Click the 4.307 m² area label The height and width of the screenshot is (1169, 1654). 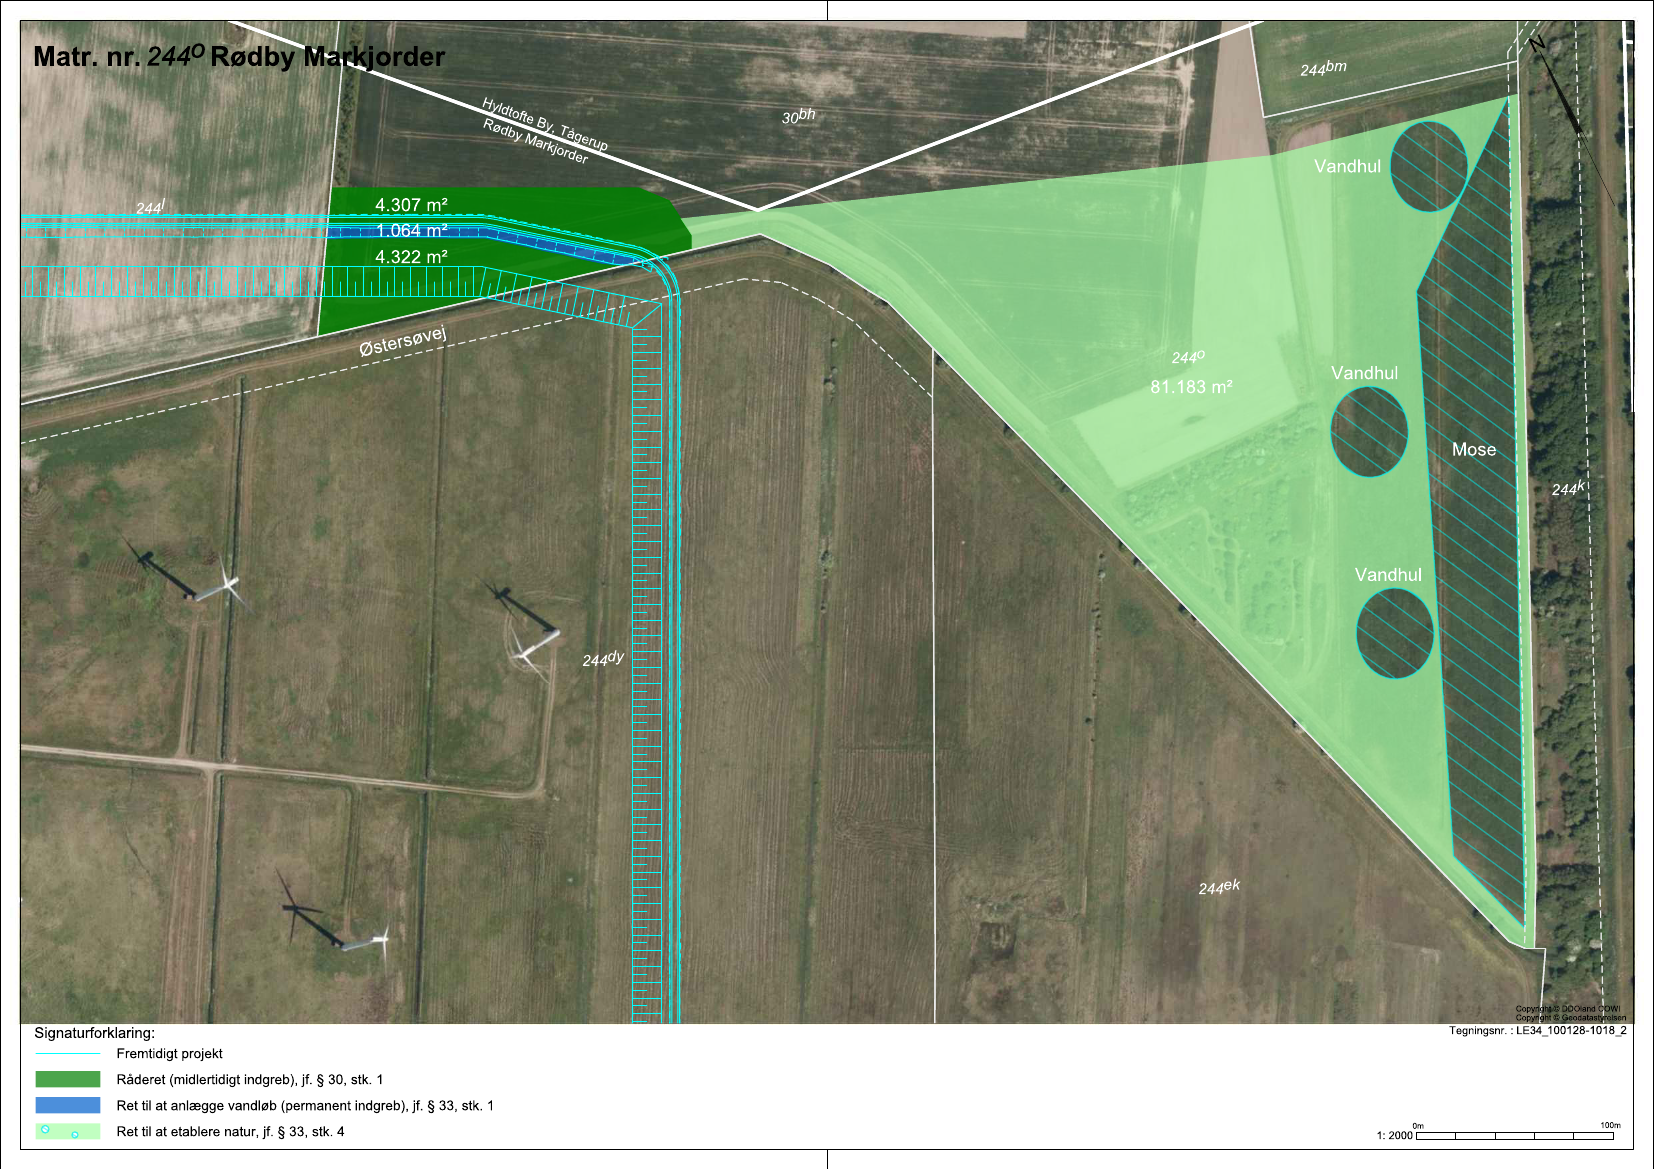tap(411, 205)
